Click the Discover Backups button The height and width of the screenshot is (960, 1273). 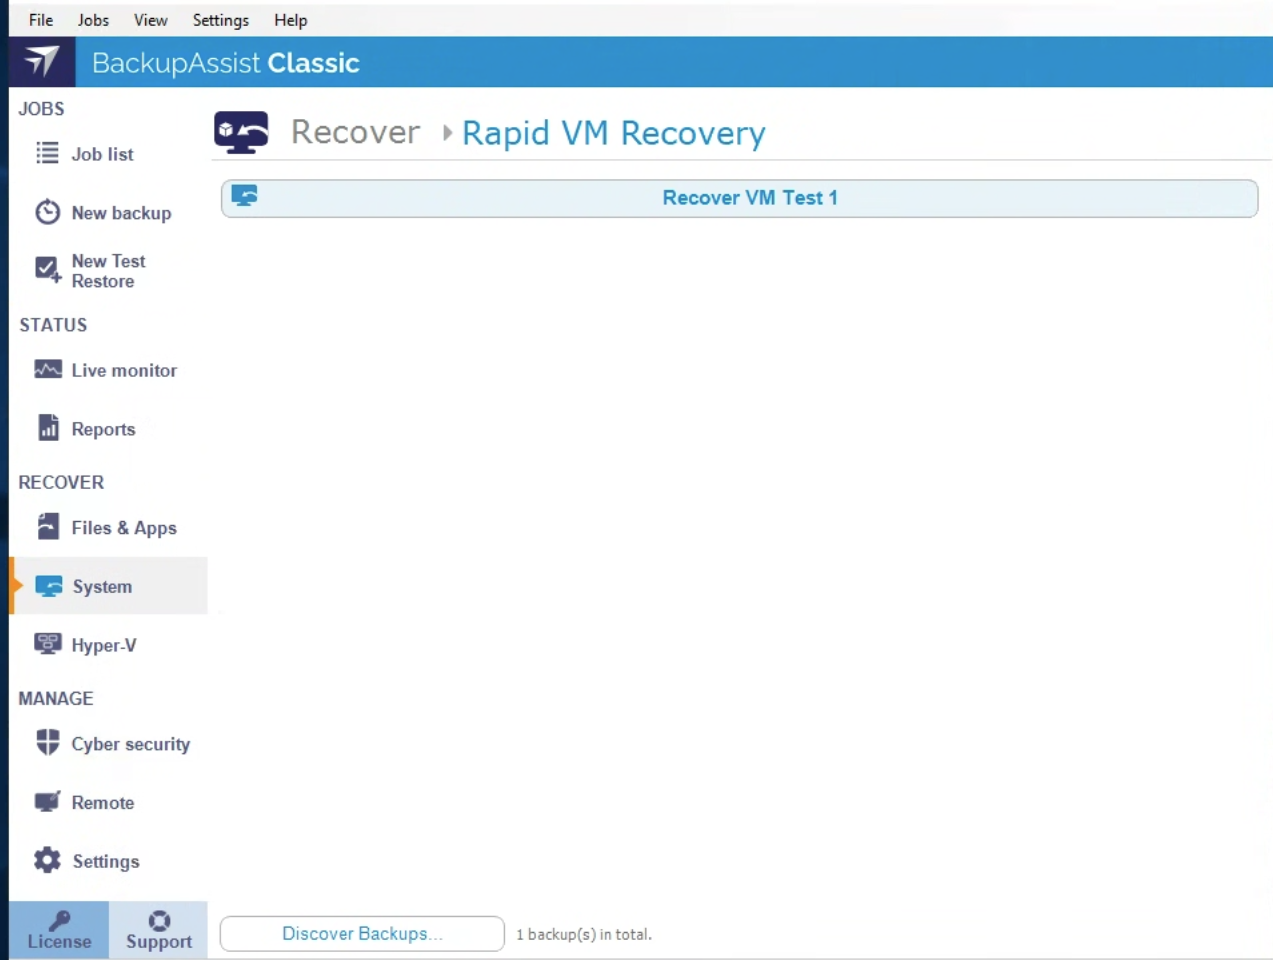coord(362,933)
